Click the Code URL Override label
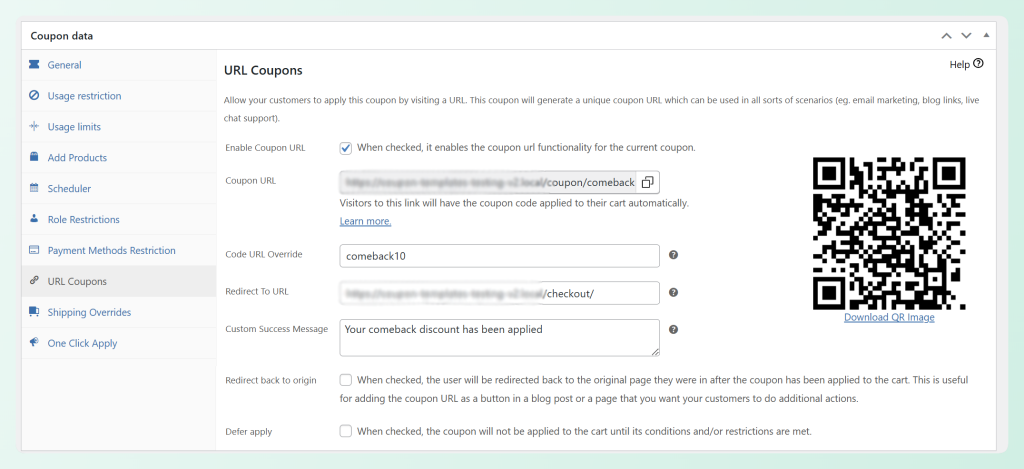This screenshot has width=1024, height=469. tap(264, 254)
